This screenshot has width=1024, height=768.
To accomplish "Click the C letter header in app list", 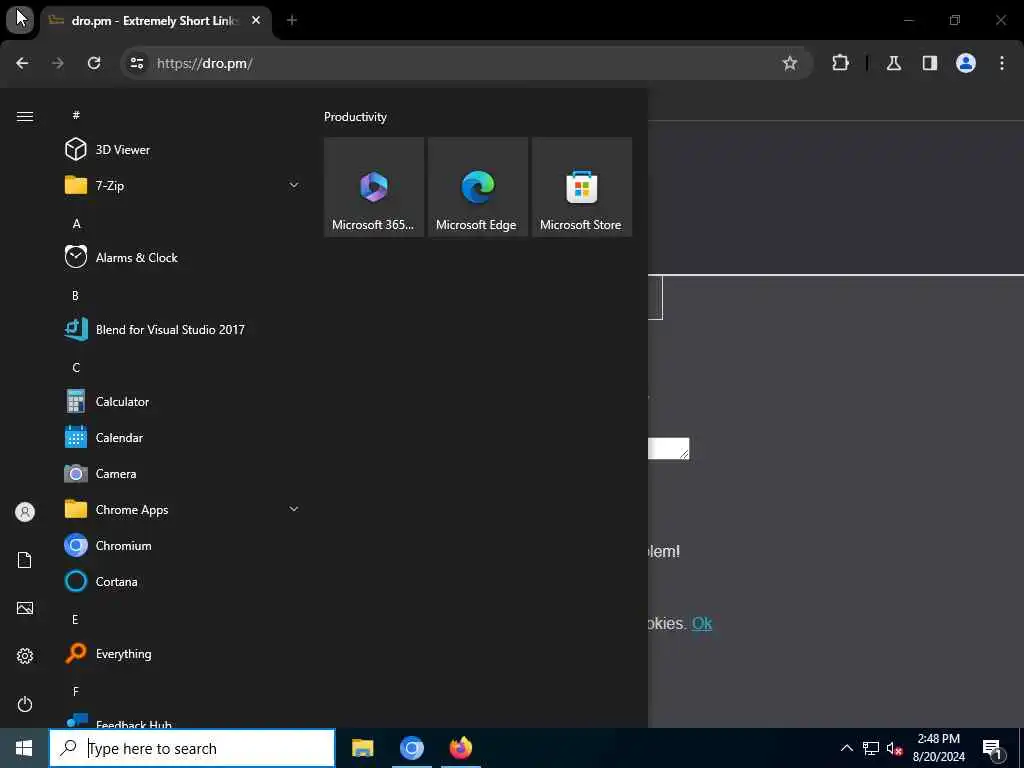I will (x=76, y=368).
